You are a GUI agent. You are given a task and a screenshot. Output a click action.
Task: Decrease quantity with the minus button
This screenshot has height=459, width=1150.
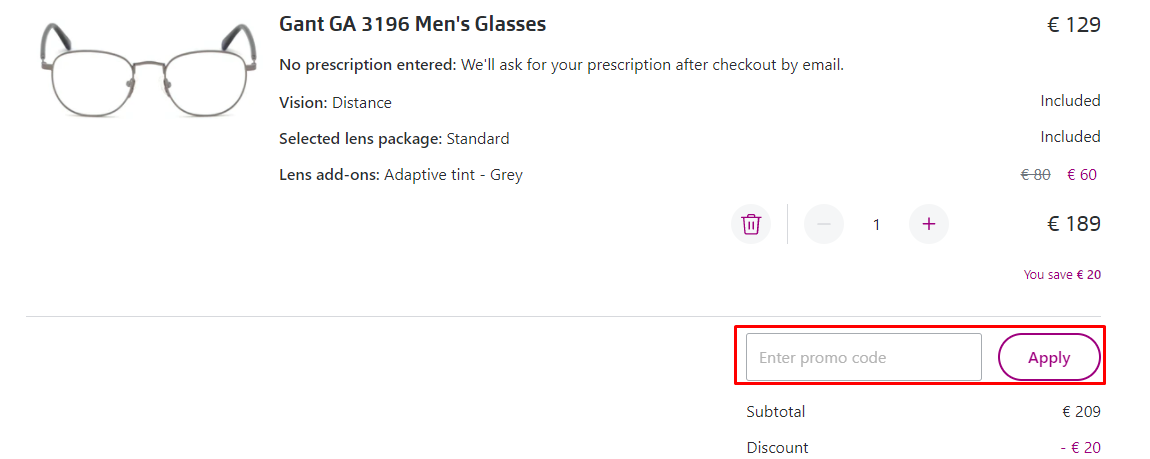(824, 224)
